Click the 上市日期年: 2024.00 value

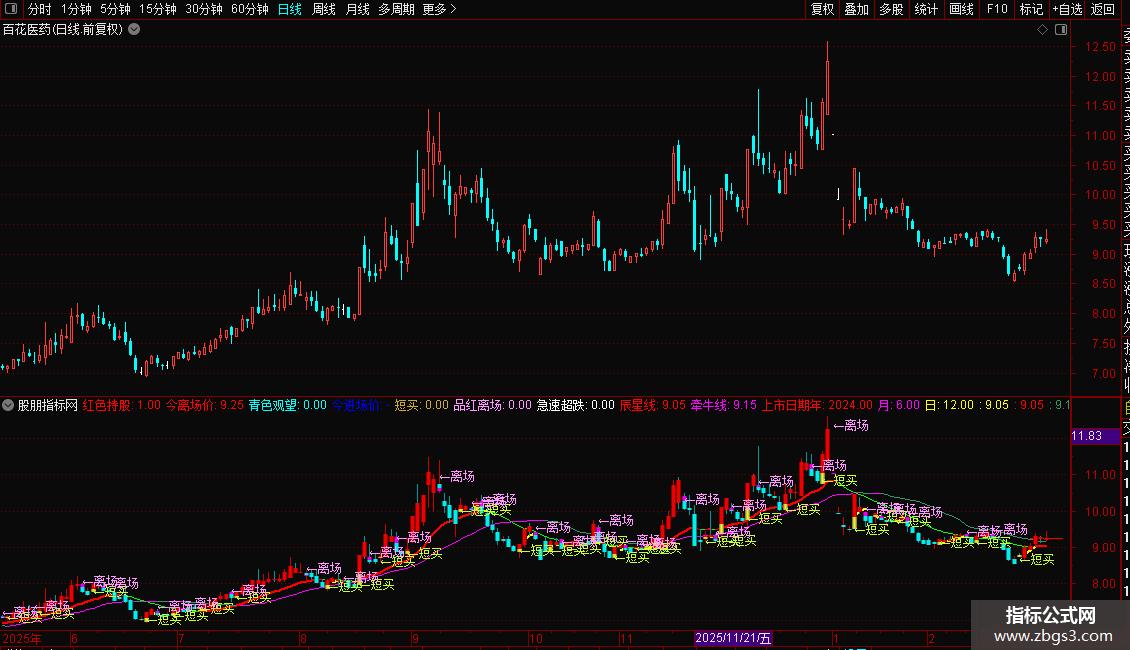click(x=817, y=405)
